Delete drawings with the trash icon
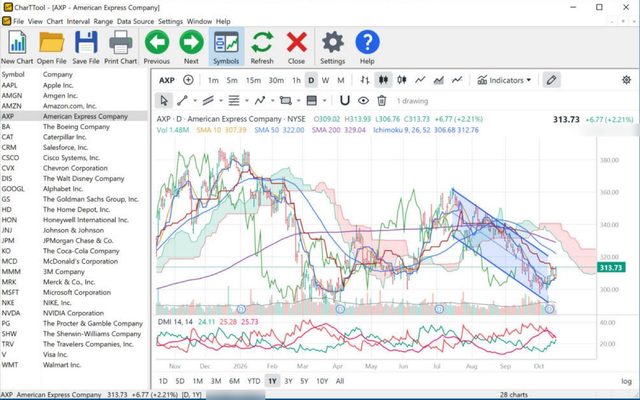 click(x=382, y=100)
